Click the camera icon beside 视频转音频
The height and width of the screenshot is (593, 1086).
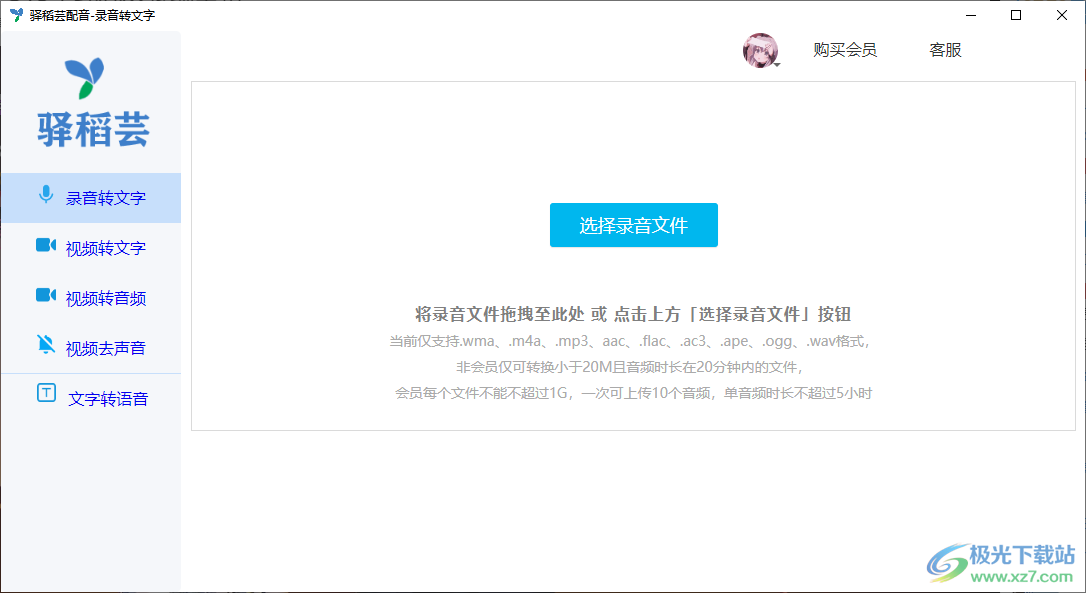45,295
